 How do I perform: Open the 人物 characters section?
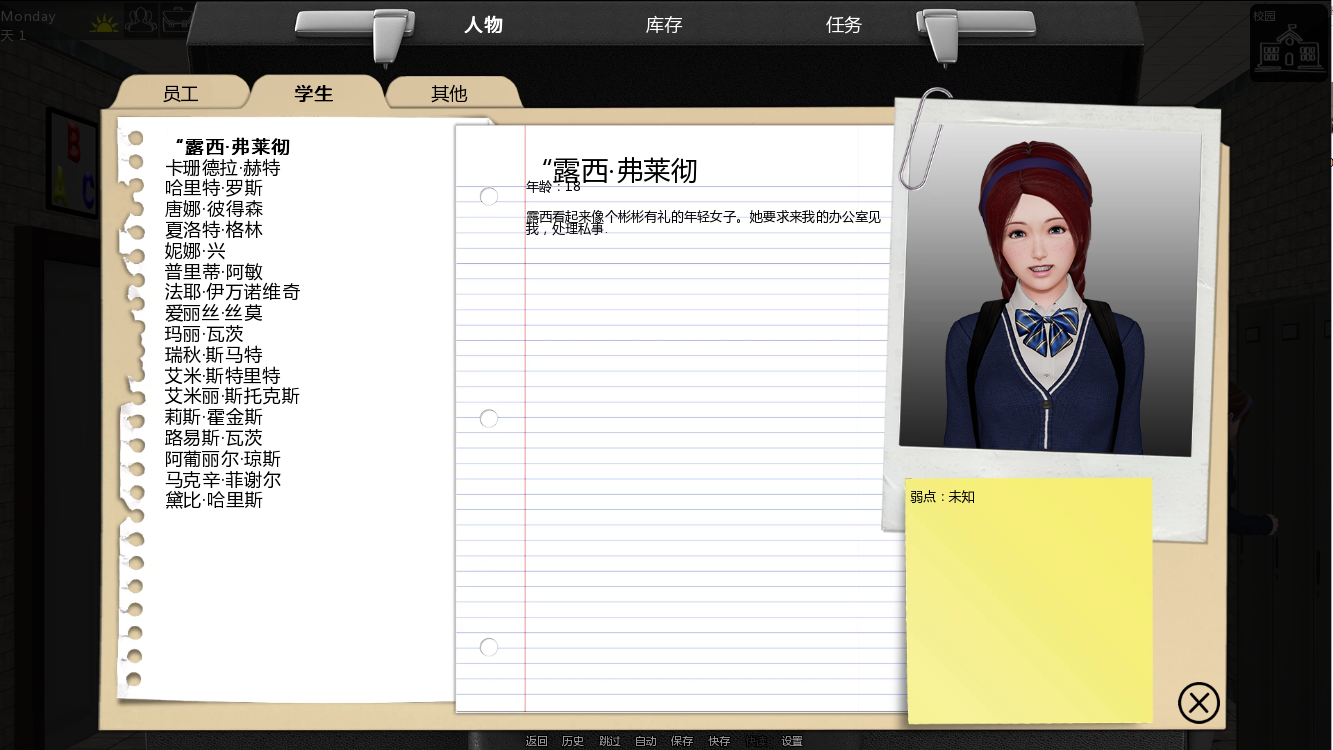point(483,25)
